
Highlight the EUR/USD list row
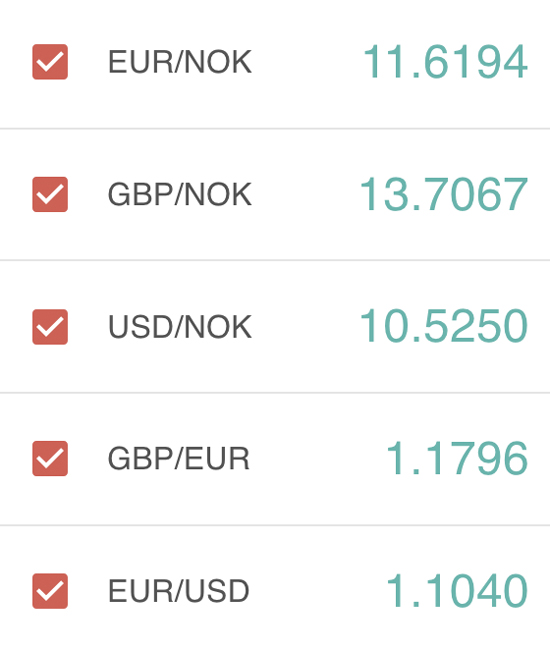(x=275, y=588)
